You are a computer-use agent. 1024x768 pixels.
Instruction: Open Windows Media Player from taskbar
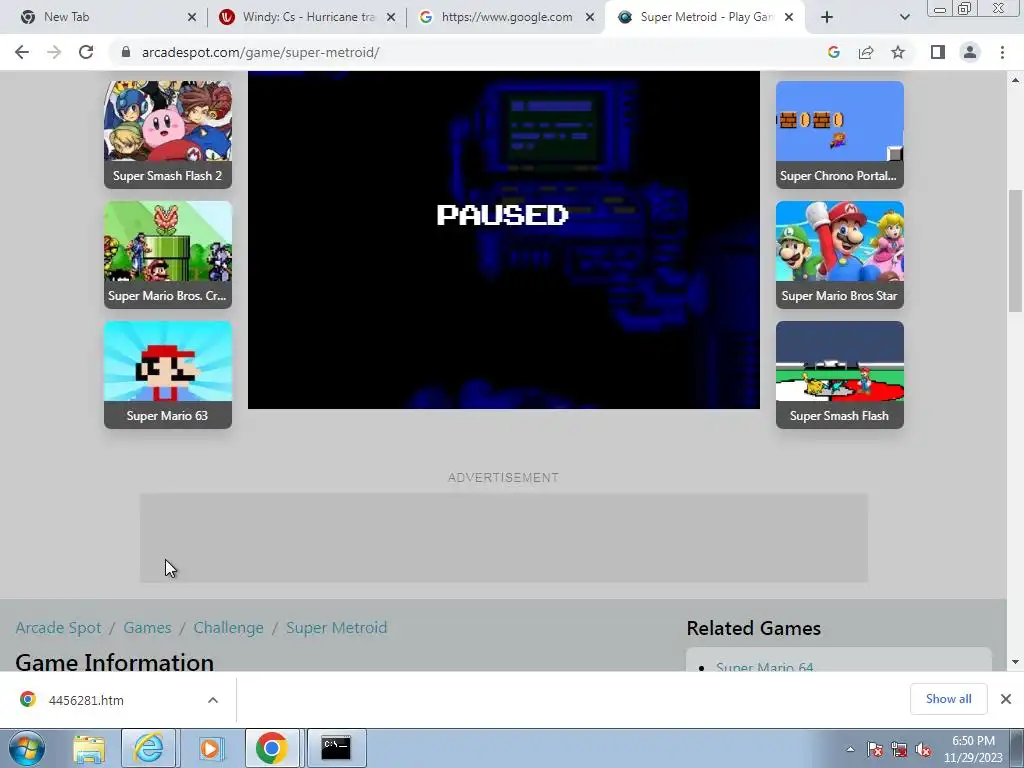point(210,748)
